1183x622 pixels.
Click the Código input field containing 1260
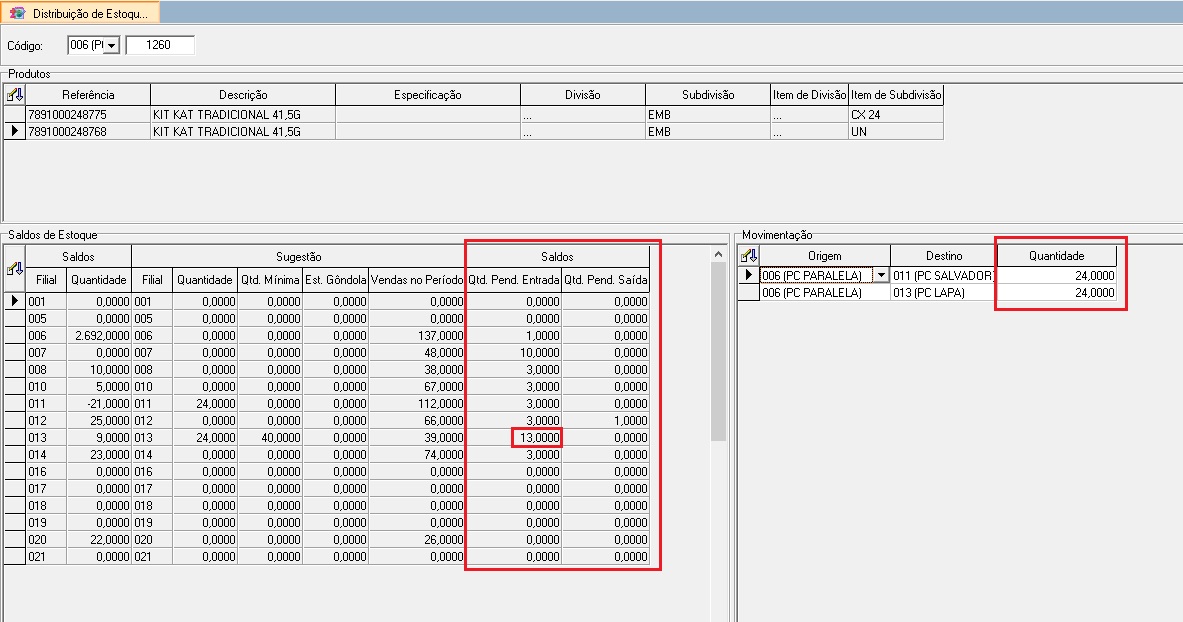tap(160, 45)
